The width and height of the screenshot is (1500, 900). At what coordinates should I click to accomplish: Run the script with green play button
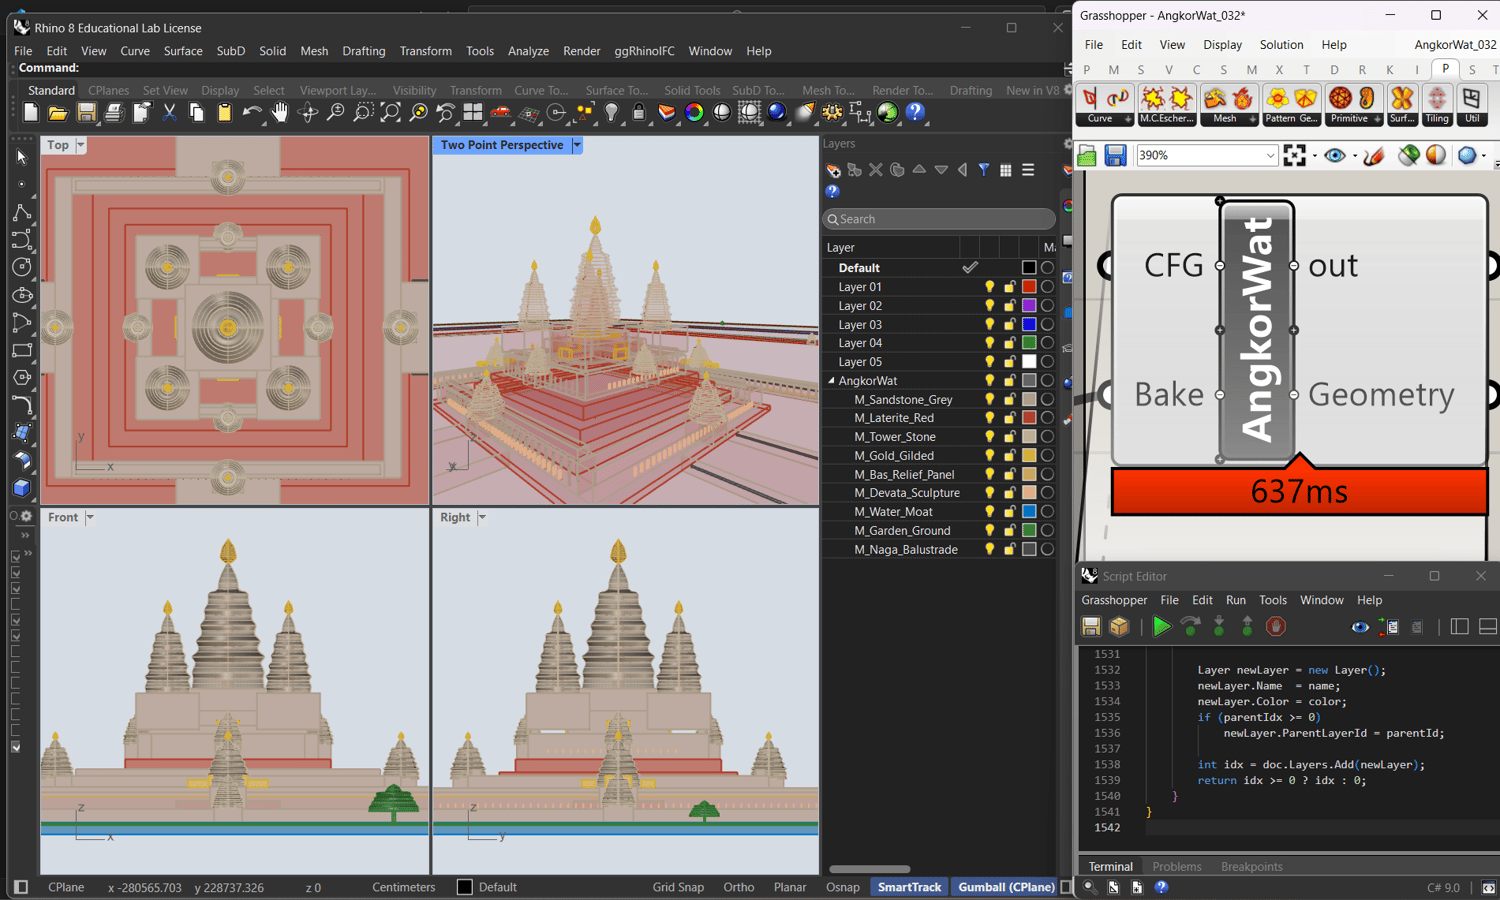point(1161,627)
